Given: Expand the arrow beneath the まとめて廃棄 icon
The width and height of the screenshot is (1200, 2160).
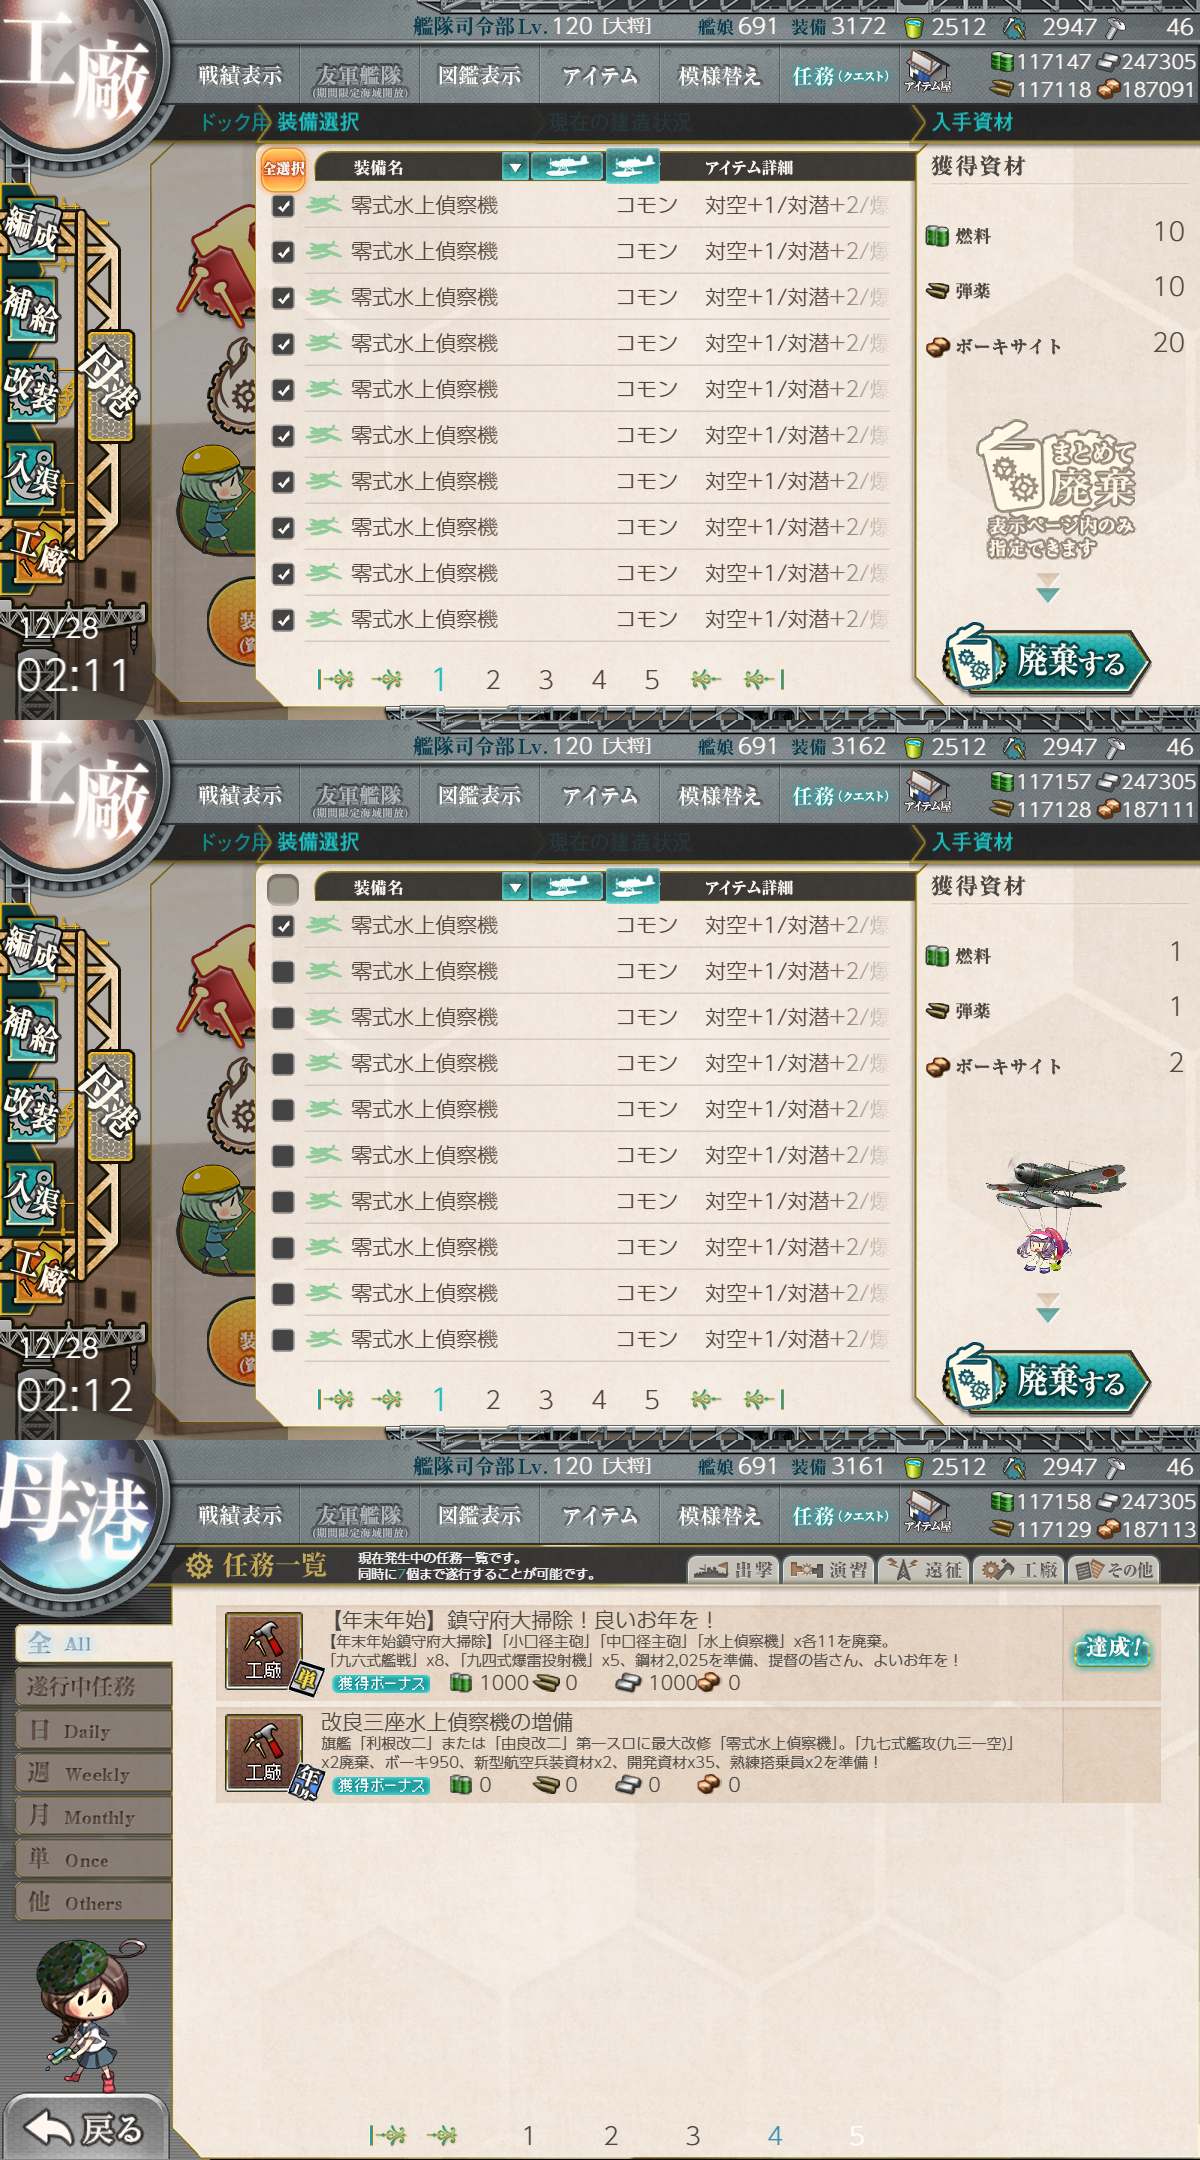Looking at the screenshot, I should pos(1047,588).
